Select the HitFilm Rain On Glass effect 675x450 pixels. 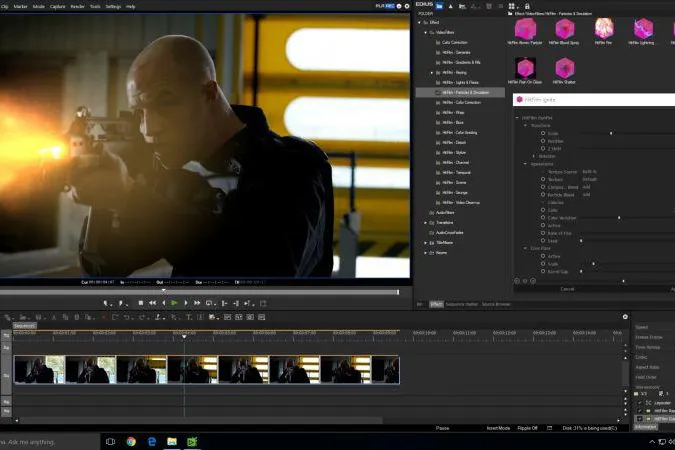click(x=525, y=71)
